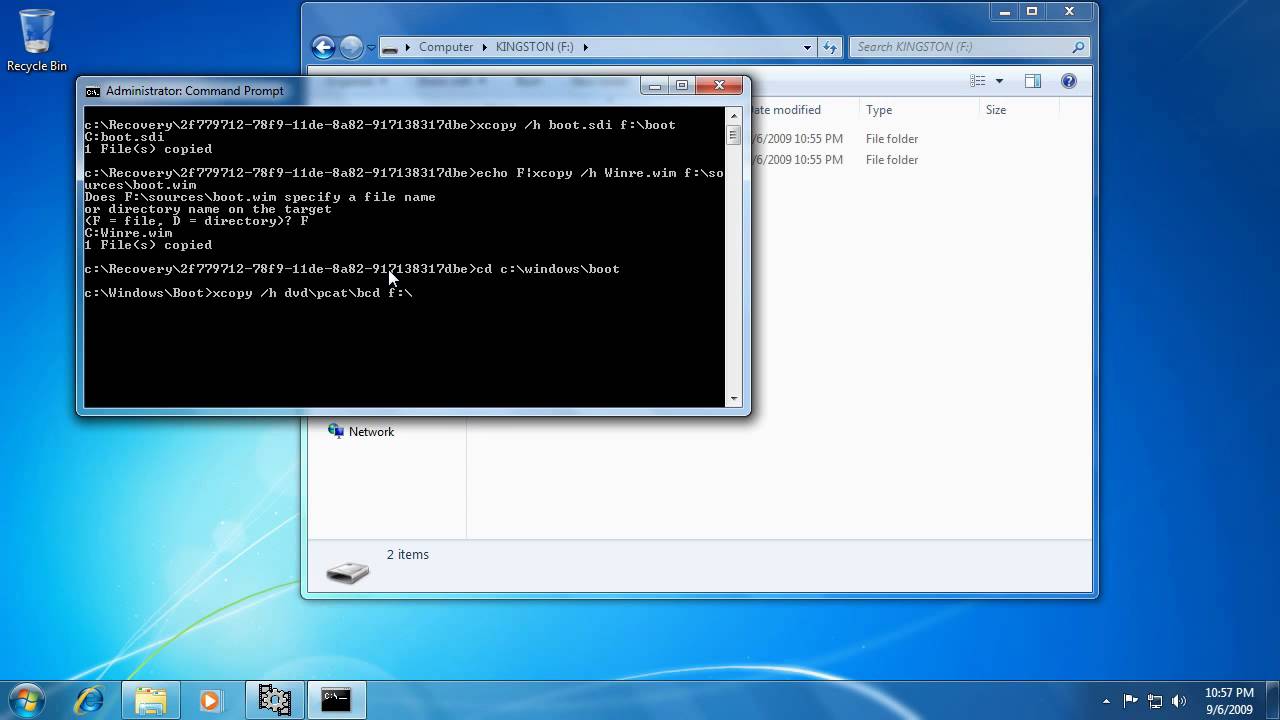The width and height of the screenshot is (1280, 720).
Task: Go forward in Explorer window
Action: tap(351, 47)
